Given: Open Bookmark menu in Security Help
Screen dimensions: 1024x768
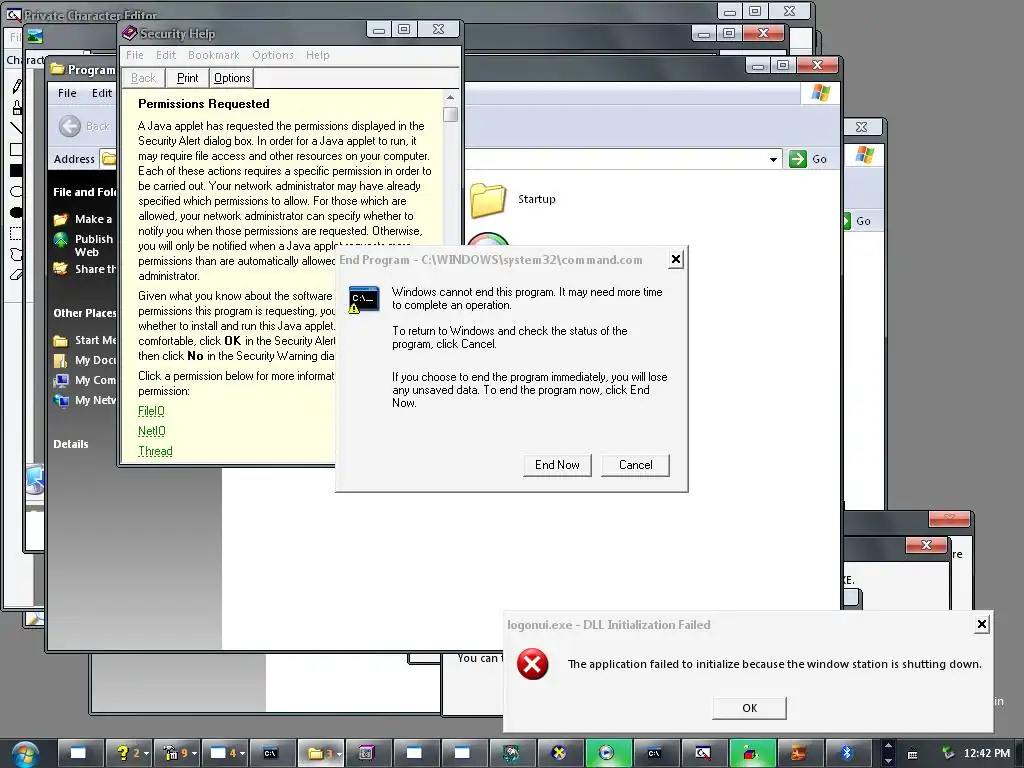Looking at the screenshot, I should coord(214,55).
